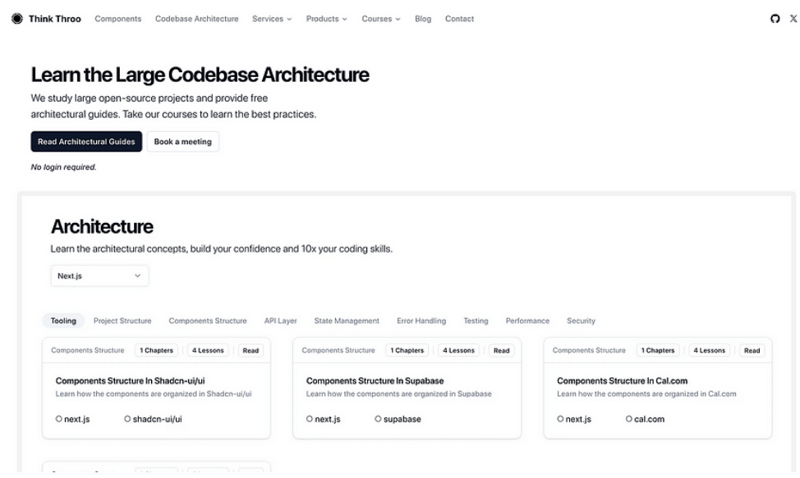Image resolution: width=800 pixels, height=478 pixels.
Task: Click the Book a meeting button
Action: [183, 142]
